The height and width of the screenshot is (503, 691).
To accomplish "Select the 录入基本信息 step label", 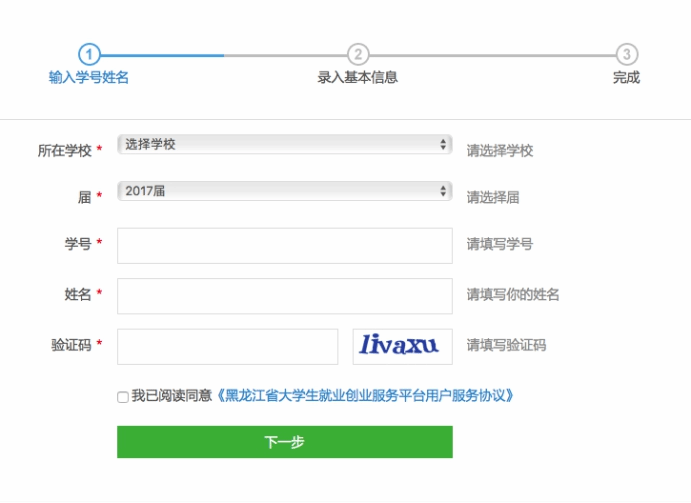I will [x=358, y=78].
